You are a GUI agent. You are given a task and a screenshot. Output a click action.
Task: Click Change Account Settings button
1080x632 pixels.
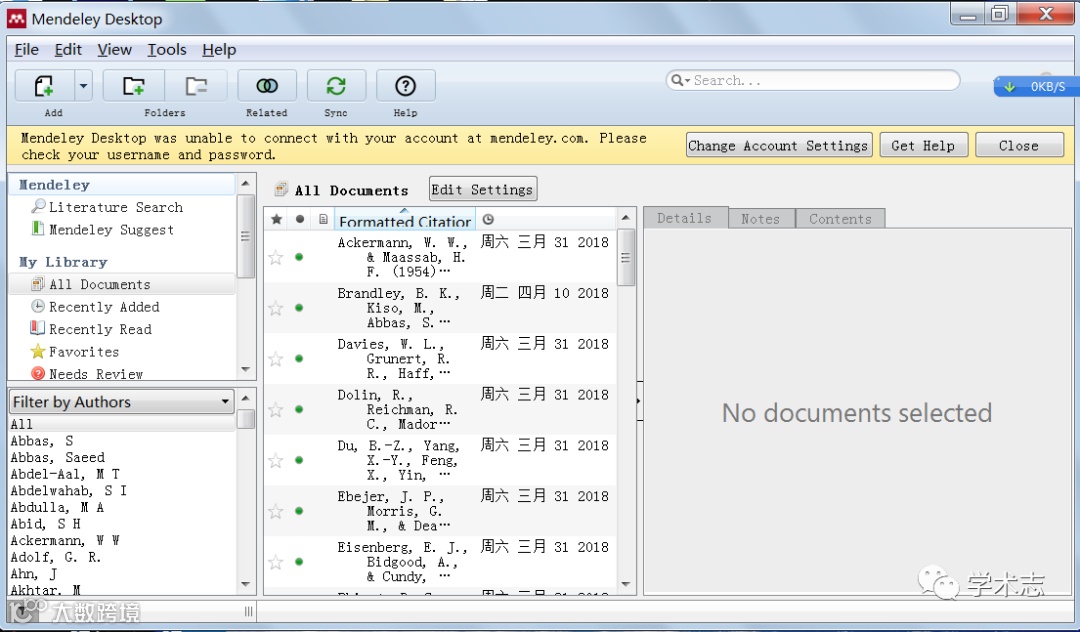click(x=779, y=145)
